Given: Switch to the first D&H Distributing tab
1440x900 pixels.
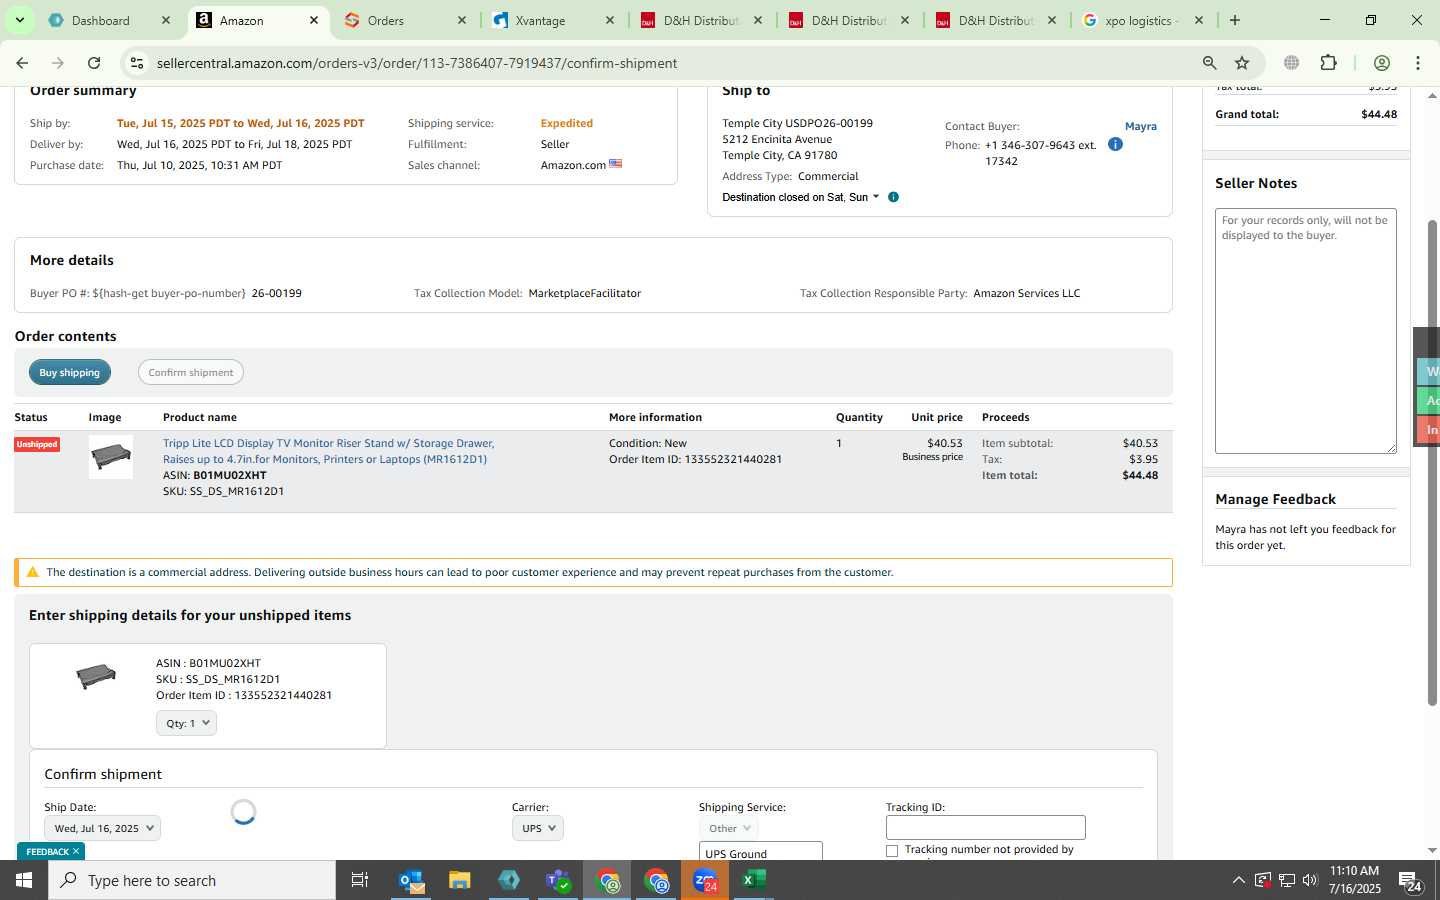Looking at the screenshot, I should 700,20.
